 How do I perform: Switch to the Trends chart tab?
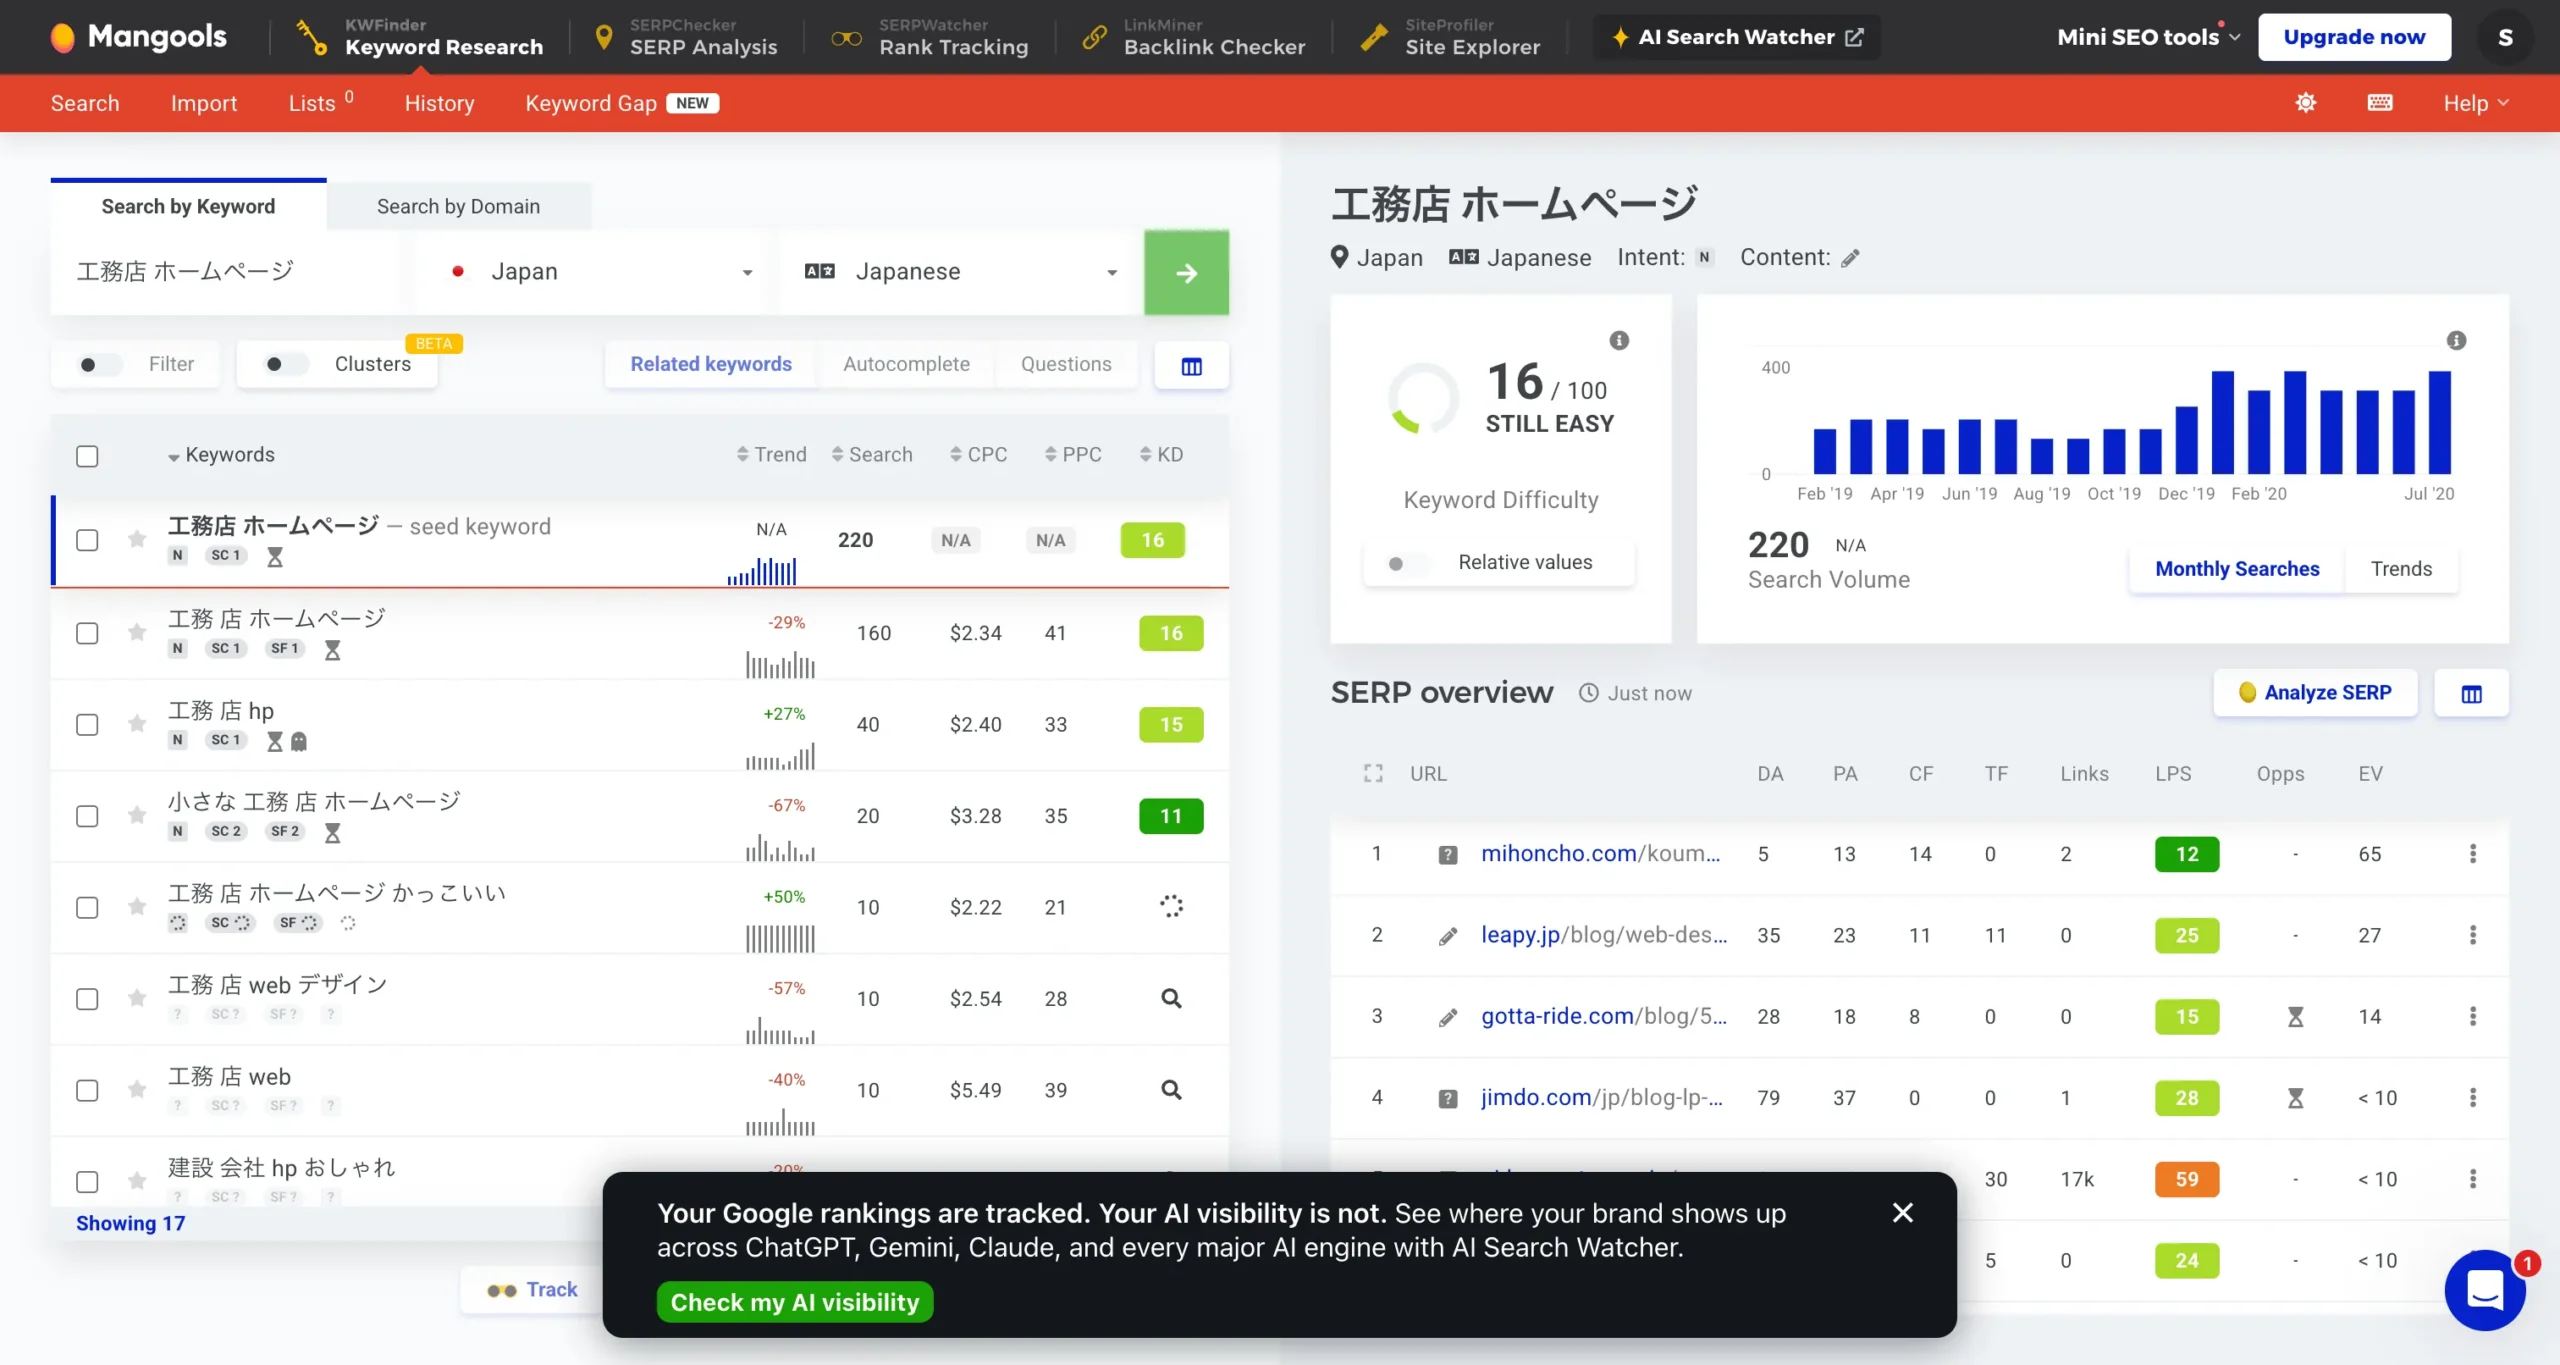pos(2401,569)
